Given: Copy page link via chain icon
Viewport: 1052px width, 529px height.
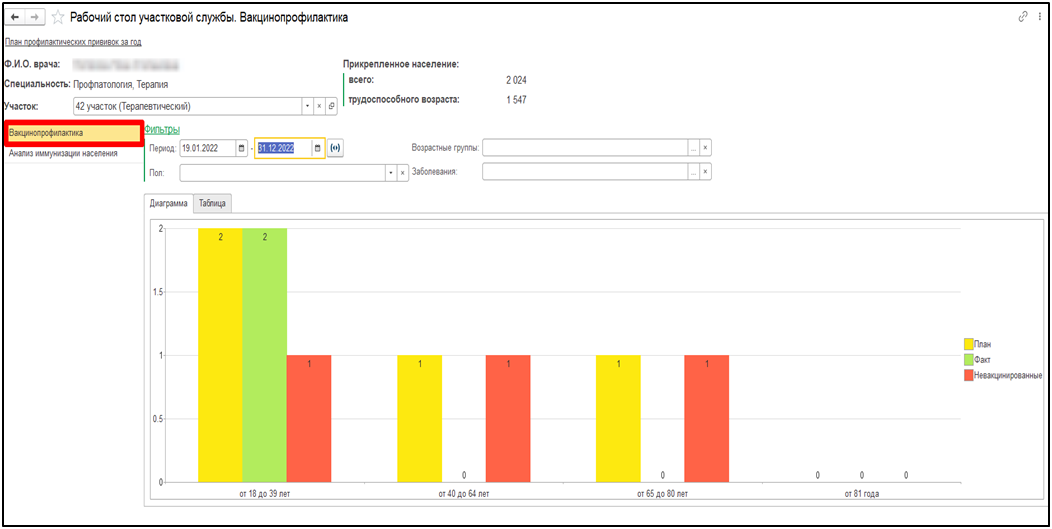Looking at the screenshot, I should click(1022, 17).
